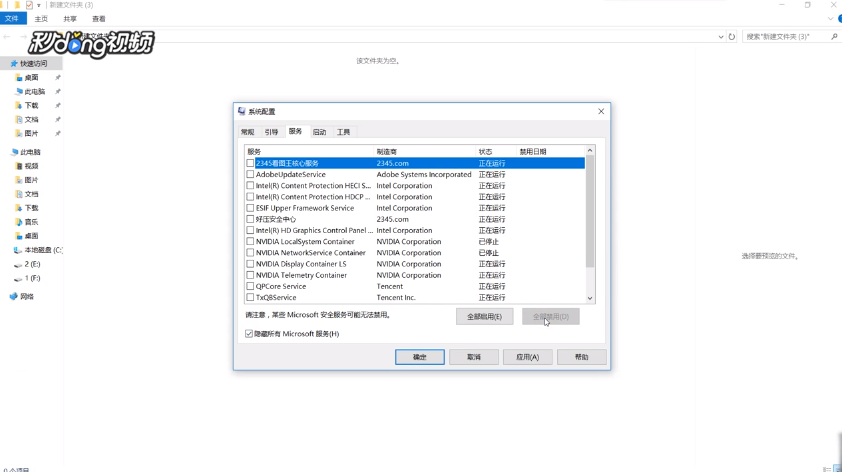Click the 取消 button
Image resolution: width=842 pixels, height=472 pixels.
(x=474, y=357)
